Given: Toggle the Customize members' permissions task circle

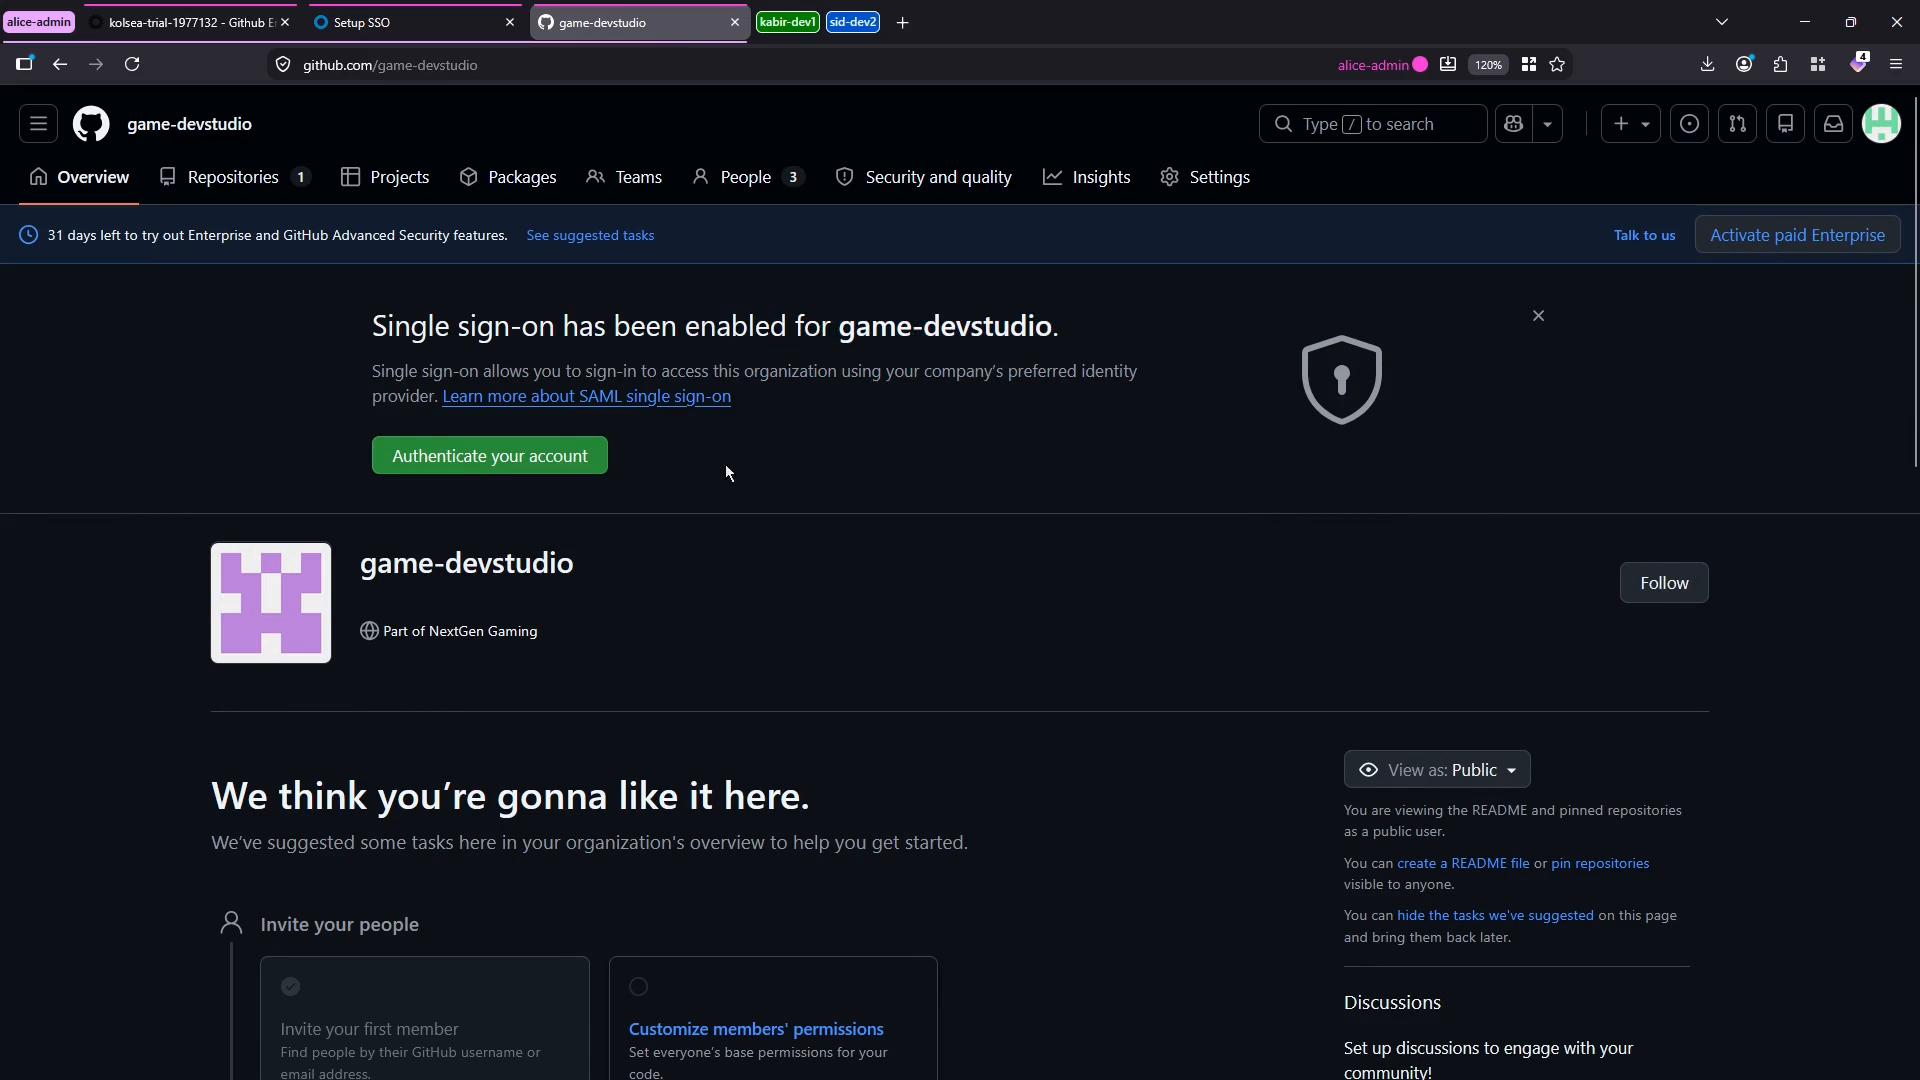Looking at the screenshot, I should (638, 987).
